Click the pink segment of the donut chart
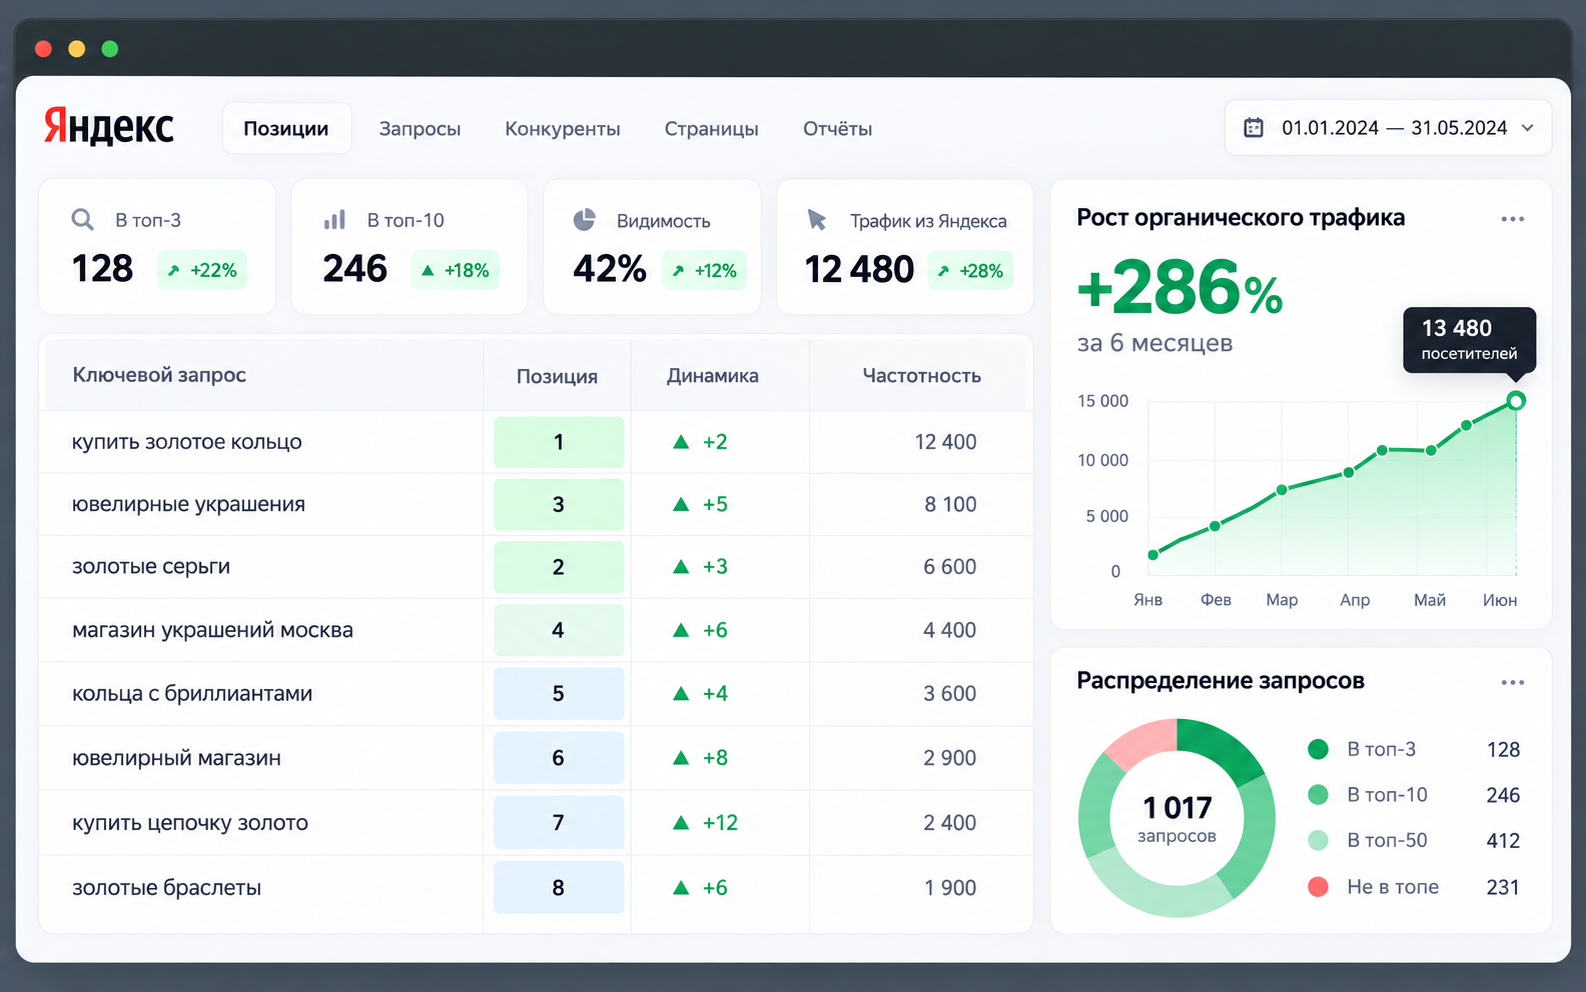1586x992 pixels. (x=1142, y=743)
